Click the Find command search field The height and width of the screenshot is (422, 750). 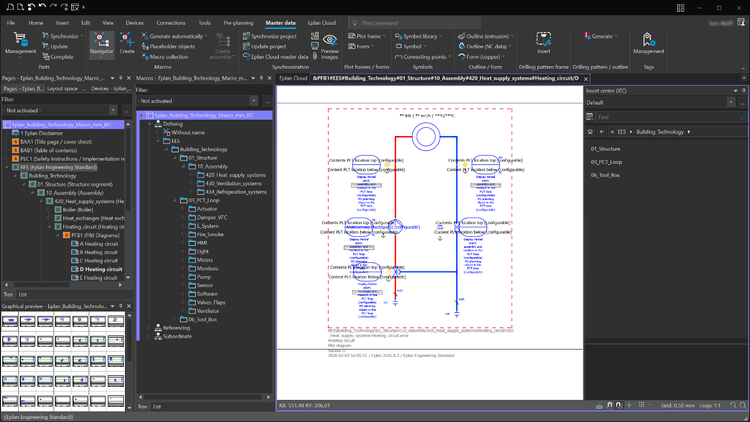pos(414,23)
